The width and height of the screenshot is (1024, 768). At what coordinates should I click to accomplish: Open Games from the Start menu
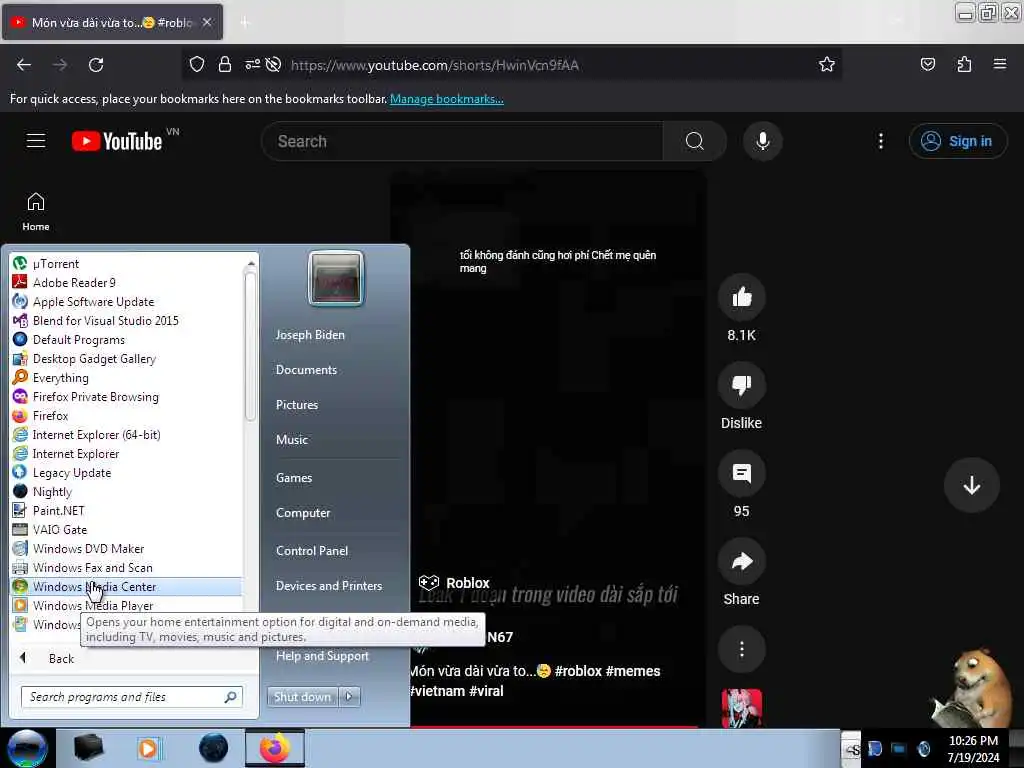294,477
